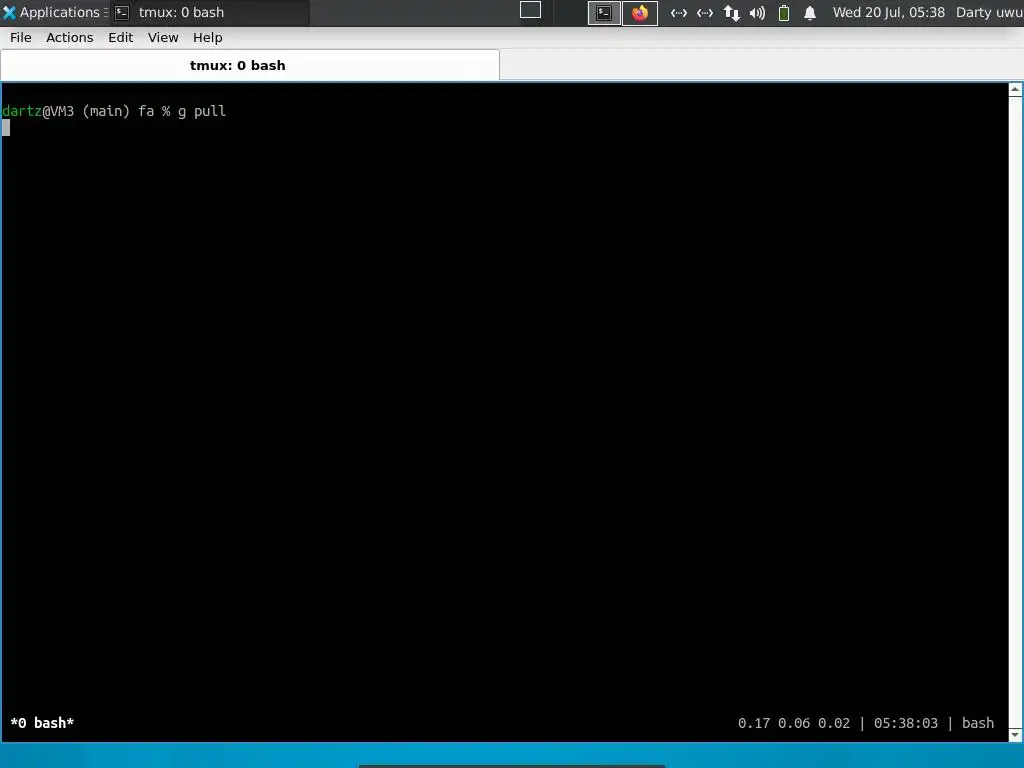Open the notifications bell
Screen dimensions: 1024x768
pos(810,13)
